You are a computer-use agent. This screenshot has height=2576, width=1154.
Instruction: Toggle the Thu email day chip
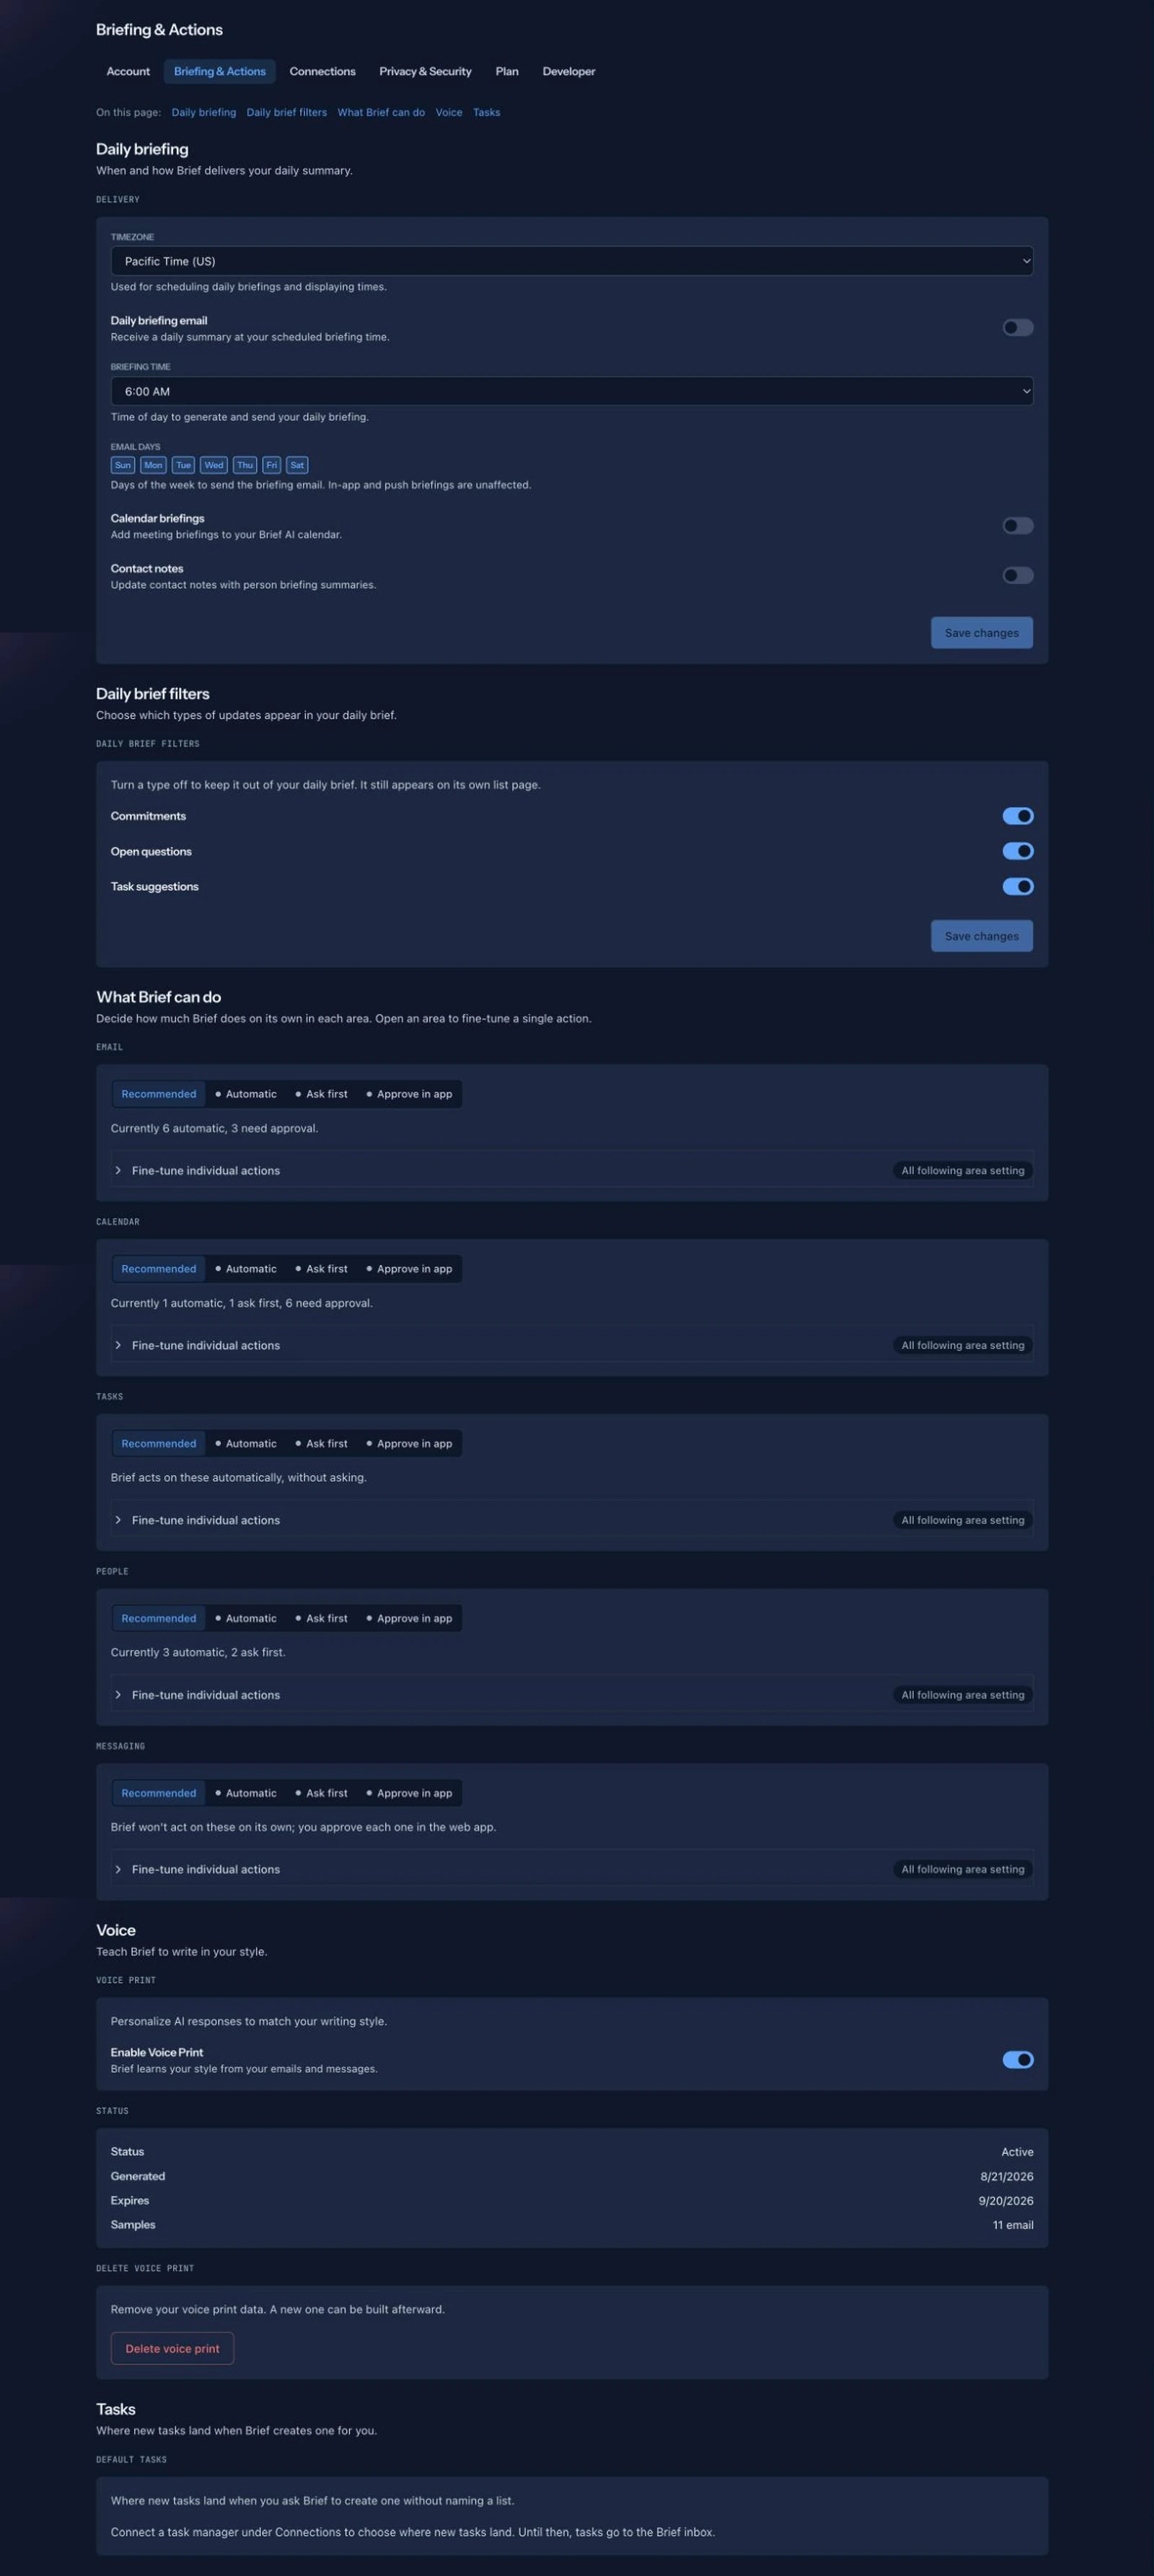(x=245, y=465)
